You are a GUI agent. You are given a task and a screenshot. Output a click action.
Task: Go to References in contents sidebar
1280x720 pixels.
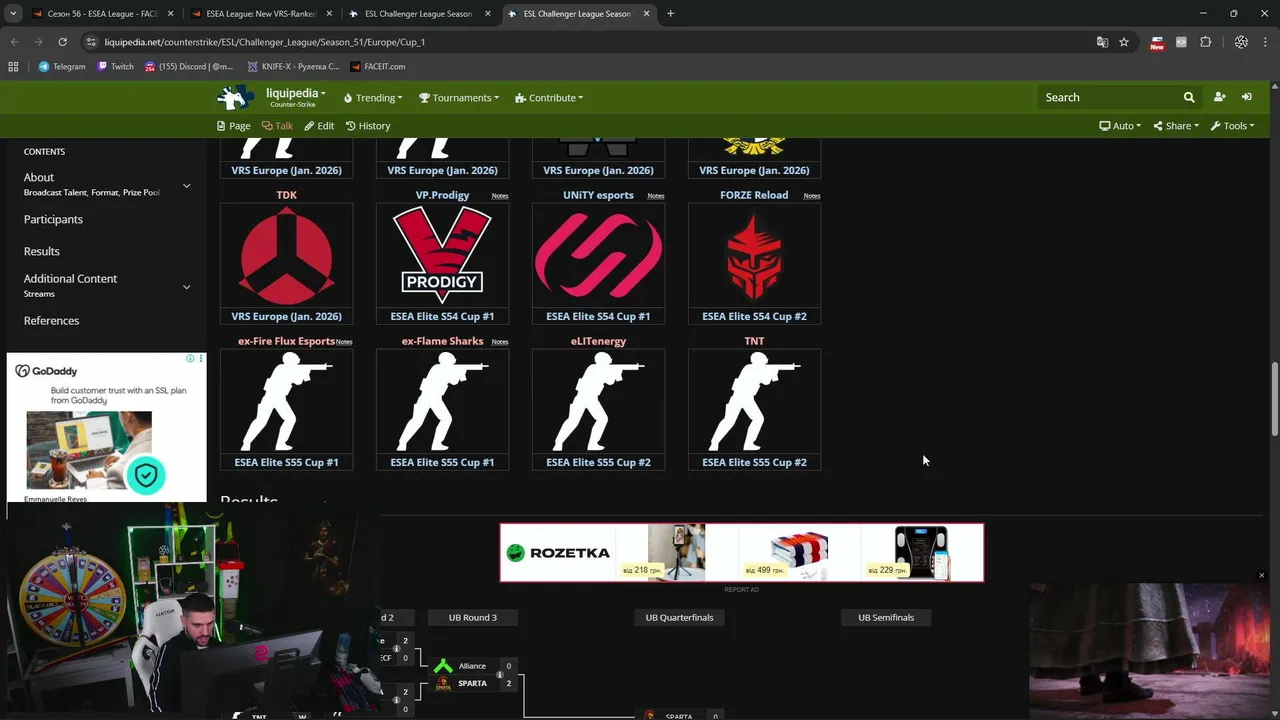point(51,320)
